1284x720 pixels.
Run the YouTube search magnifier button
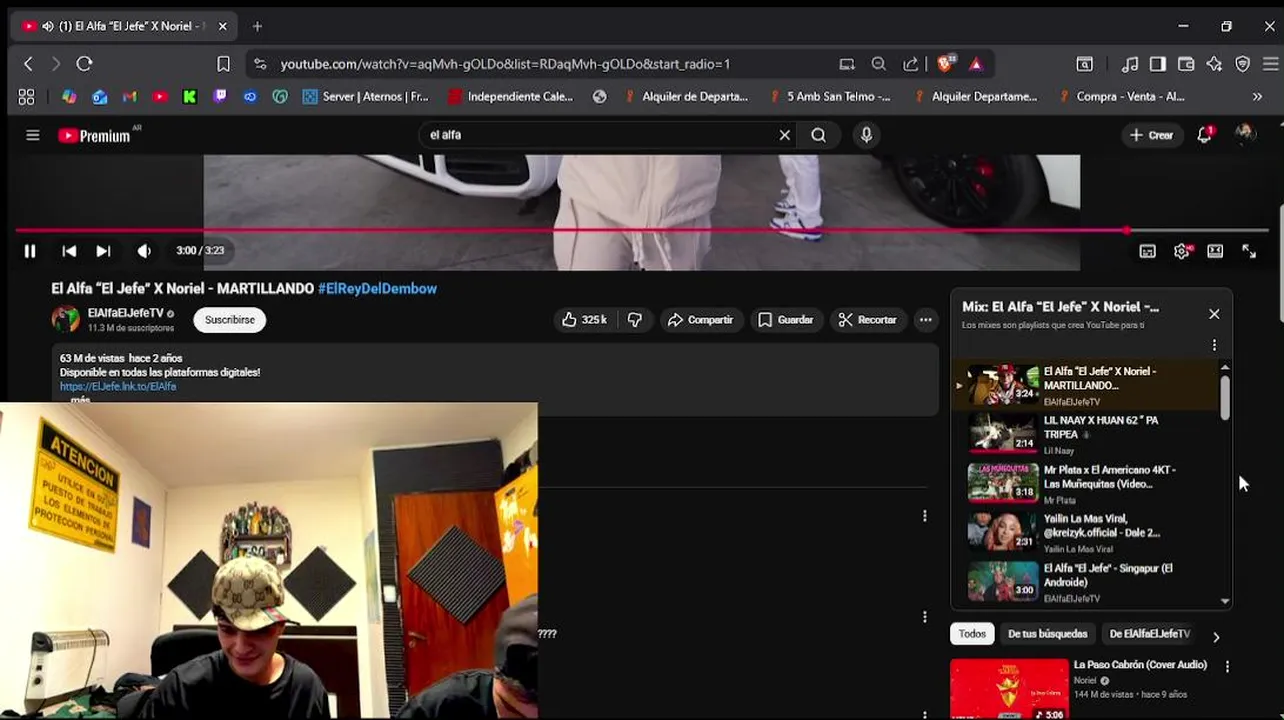pos(819,135)
